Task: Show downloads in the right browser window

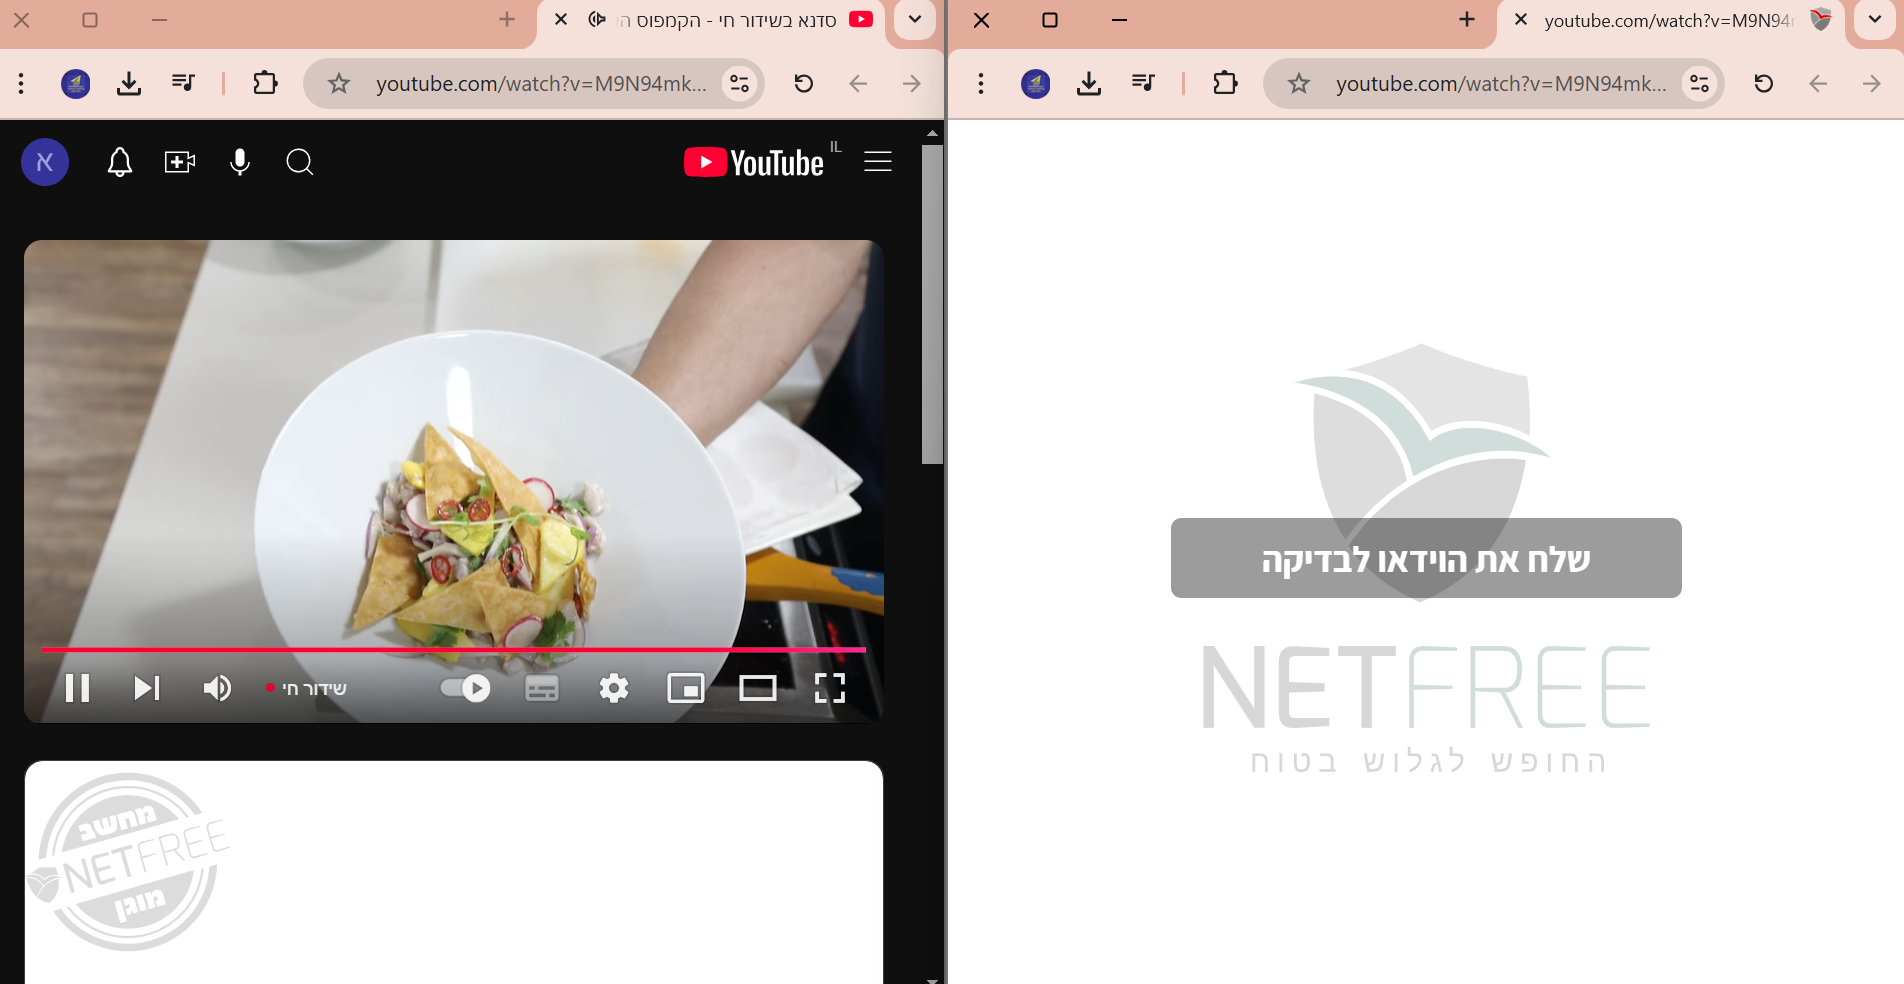Action: (x=1089, y=84)
